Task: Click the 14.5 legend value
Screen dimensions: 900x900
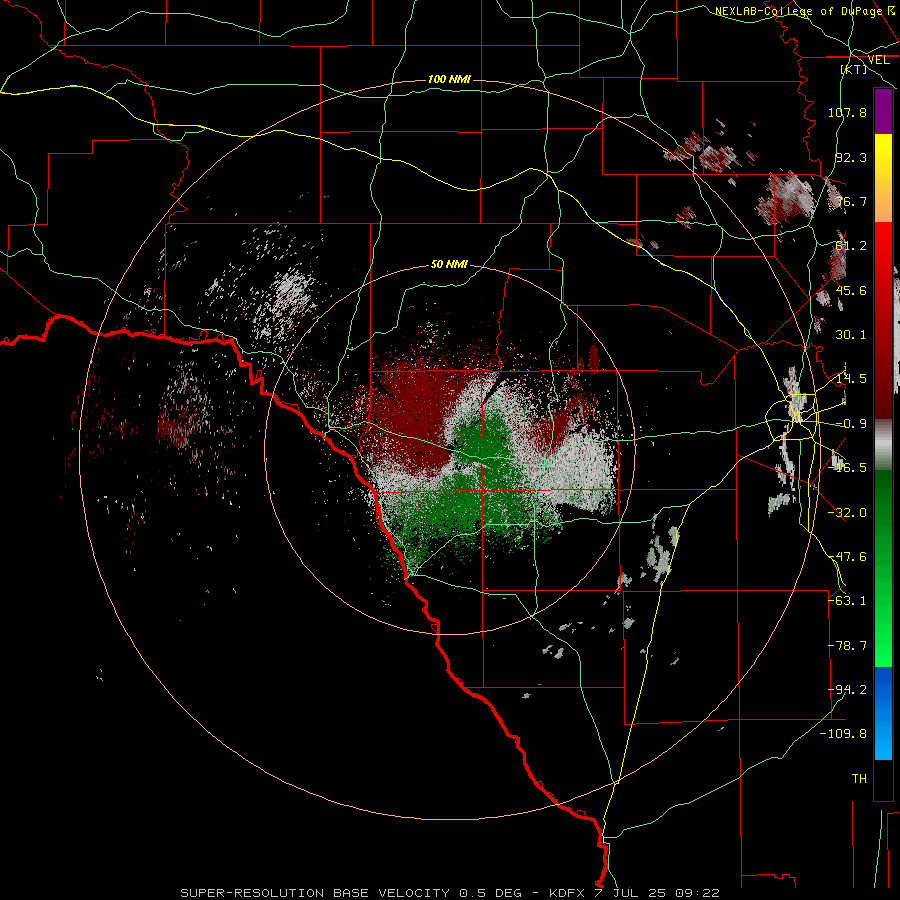Action: click(851, 379)
